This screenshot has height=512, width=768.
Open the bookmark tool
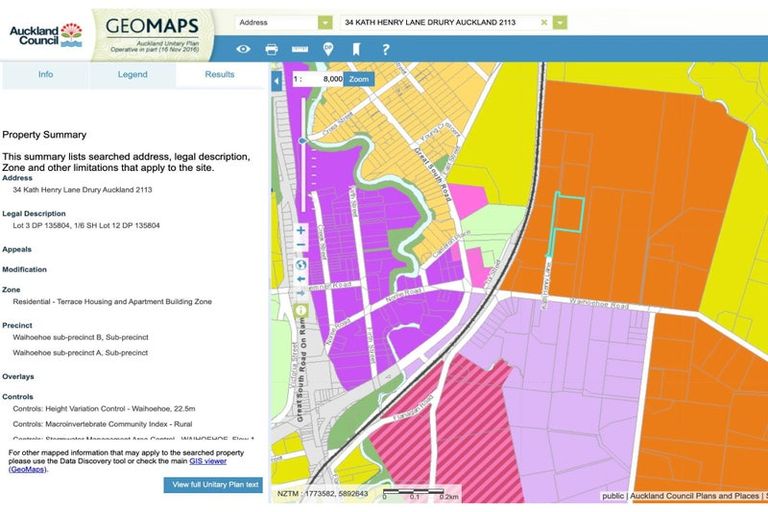(x=356, y=49)
